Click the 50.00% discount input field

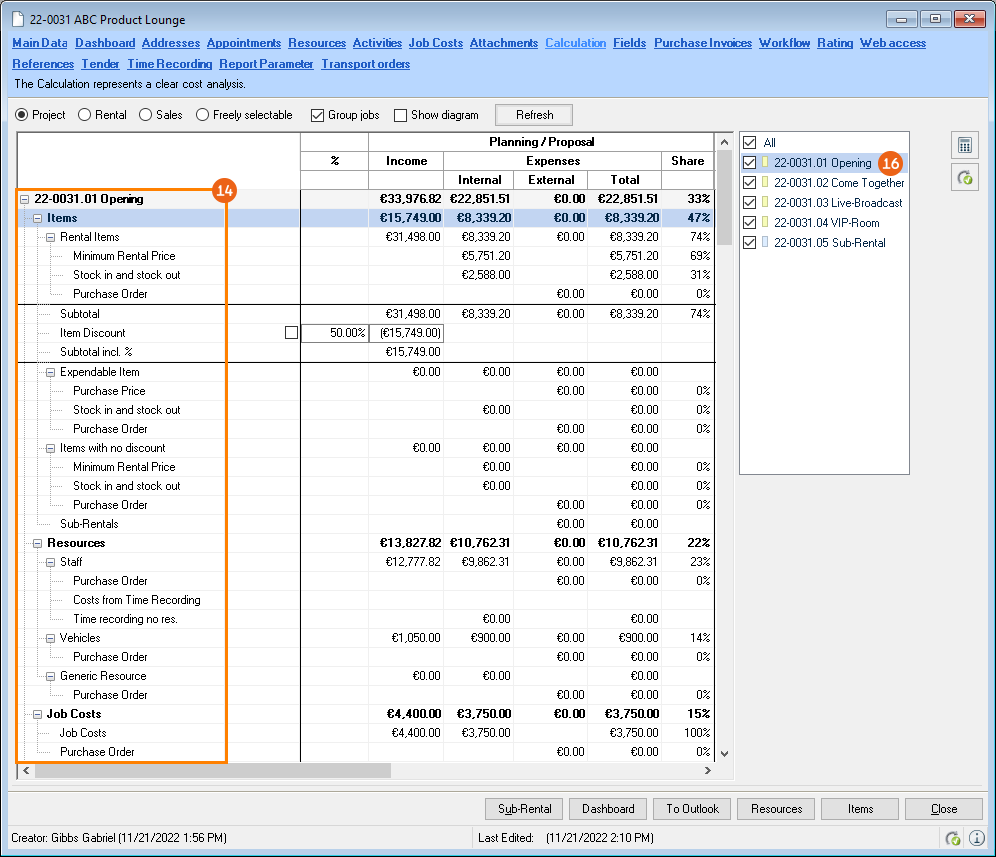(334, 333)
